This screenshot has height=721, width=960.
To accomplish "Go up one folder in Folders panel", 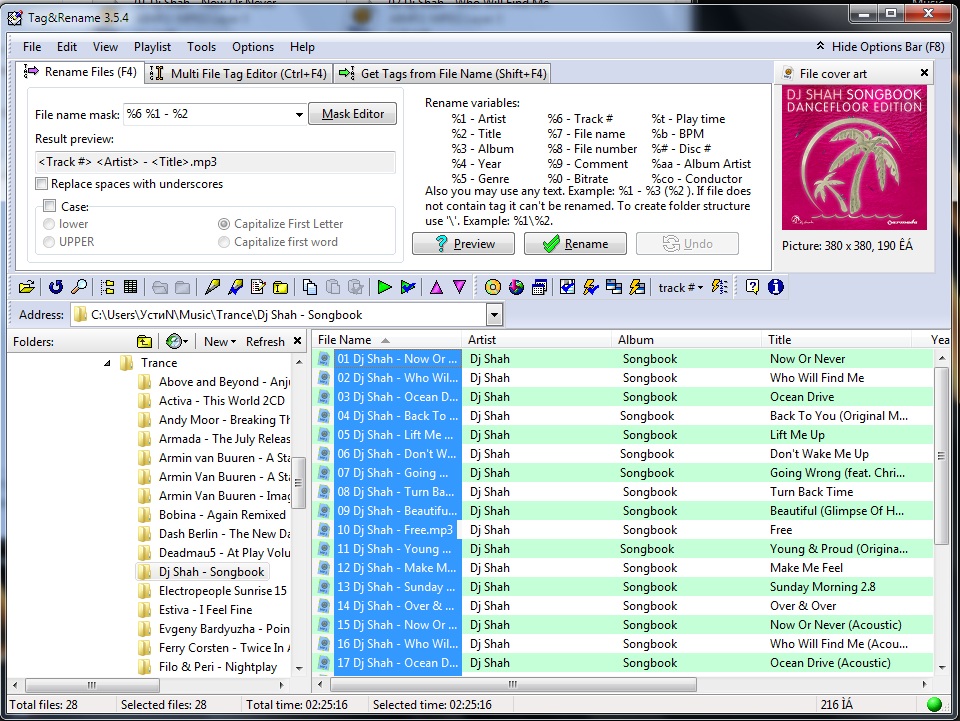I will 144,341.
